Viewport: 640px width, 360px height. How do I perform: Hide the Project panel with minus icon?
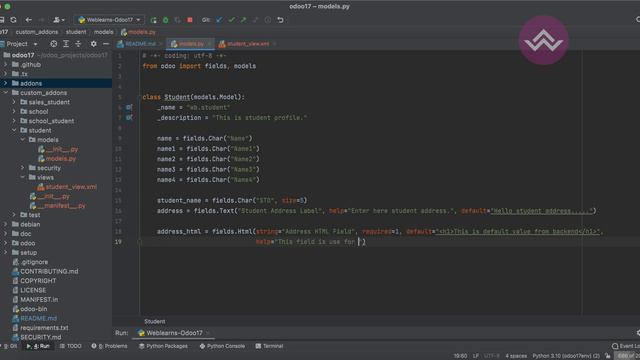click(106, 44)
